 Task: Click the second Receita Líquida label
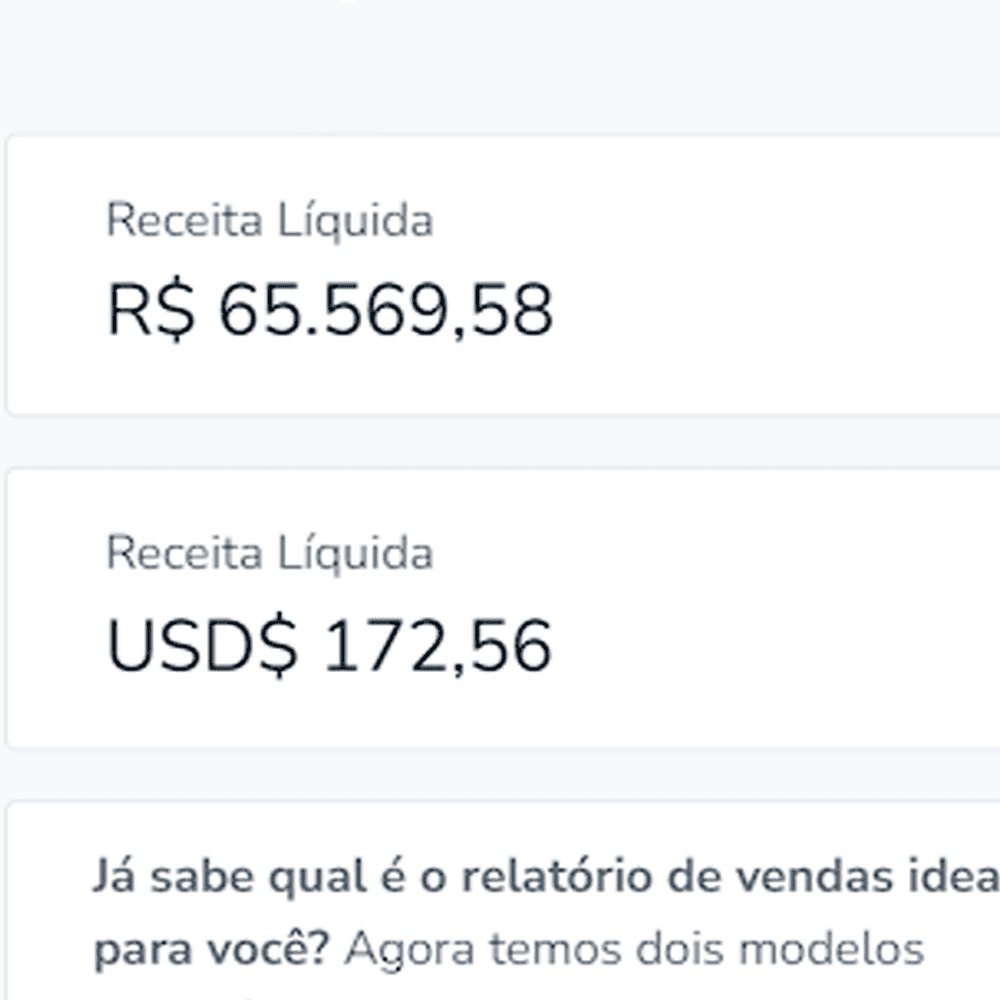269,553
